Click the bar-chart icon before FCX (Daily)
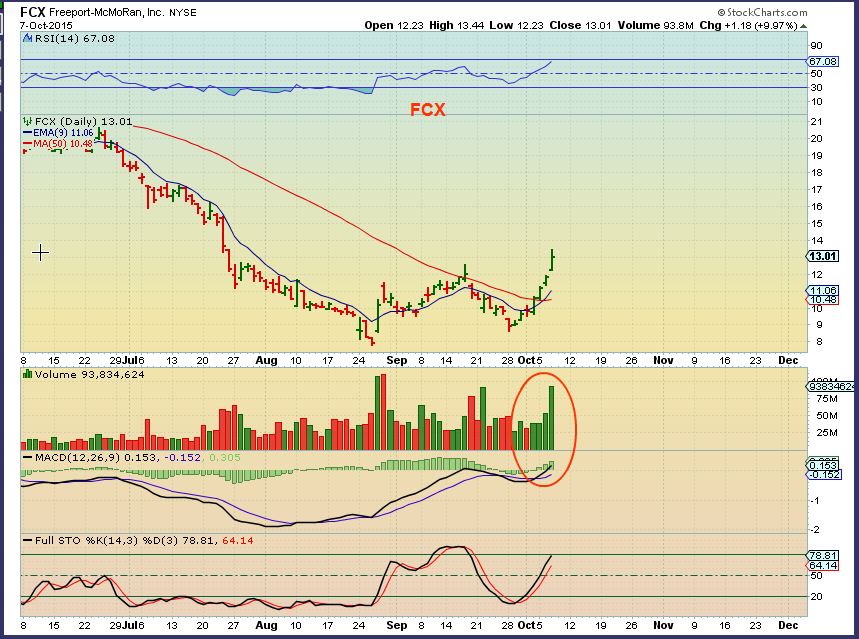The height and width of the screenshot is (639, 859). pyautogui.click(x=27, y=121)
